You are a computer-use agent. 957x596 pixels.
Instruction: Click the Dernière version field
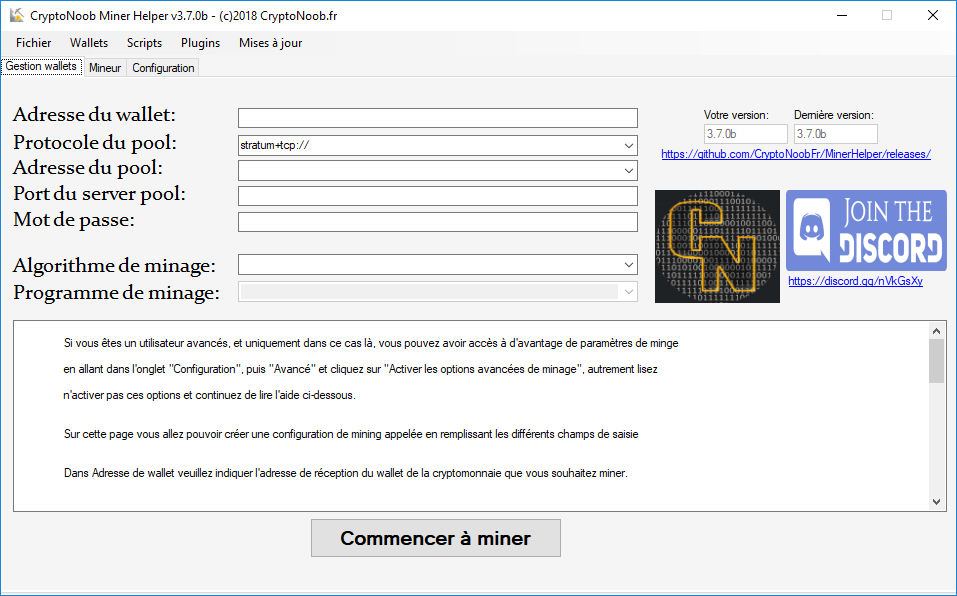point(836,134)
